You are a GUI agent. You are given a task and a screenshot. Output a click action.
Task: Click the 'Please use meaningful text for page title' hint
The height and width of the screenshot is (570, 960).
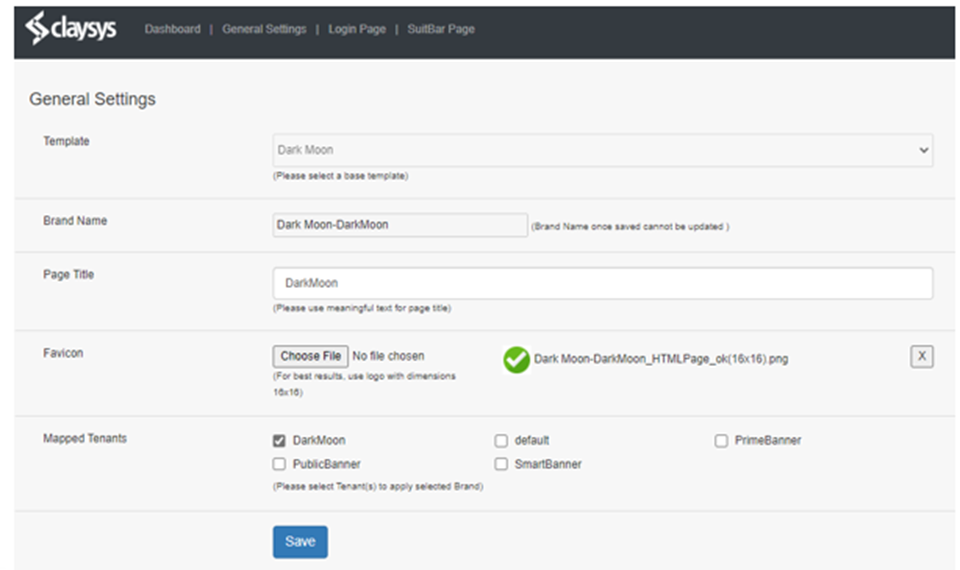coord(362,308)
